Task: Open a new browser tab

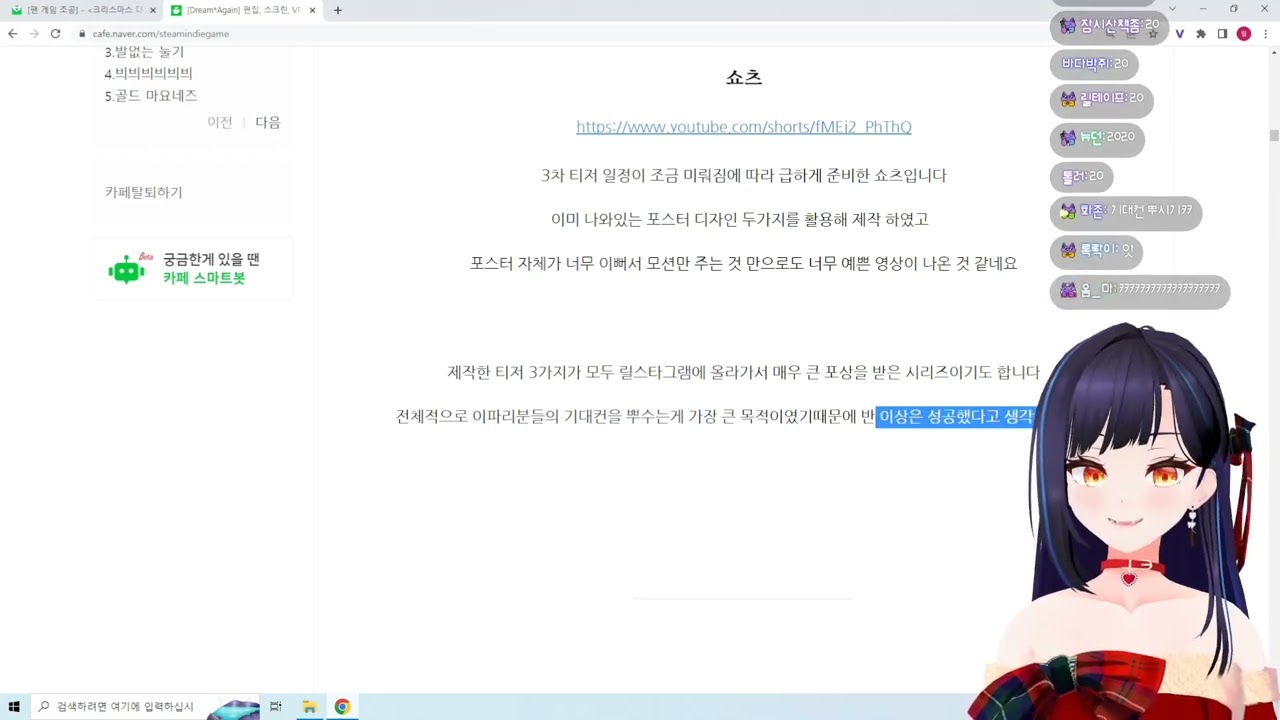Action: point(338,10)
